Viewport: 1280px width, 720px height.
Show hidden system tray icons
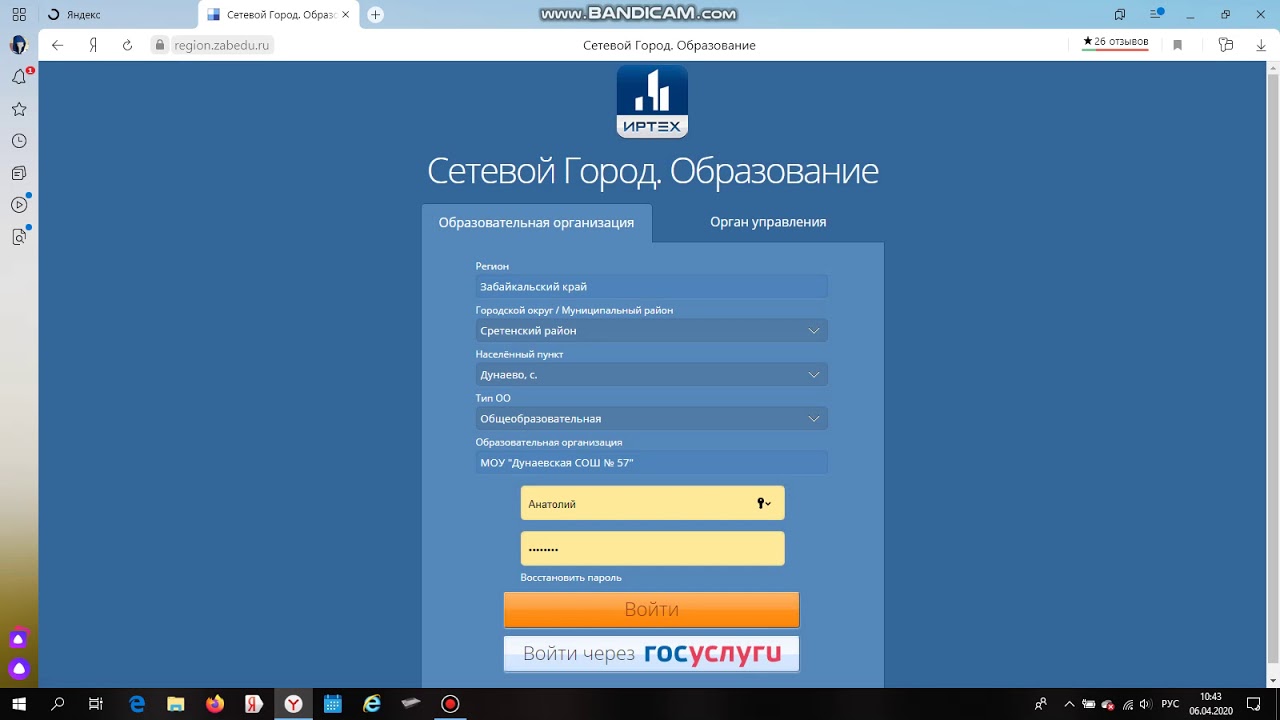[1069, 704]
